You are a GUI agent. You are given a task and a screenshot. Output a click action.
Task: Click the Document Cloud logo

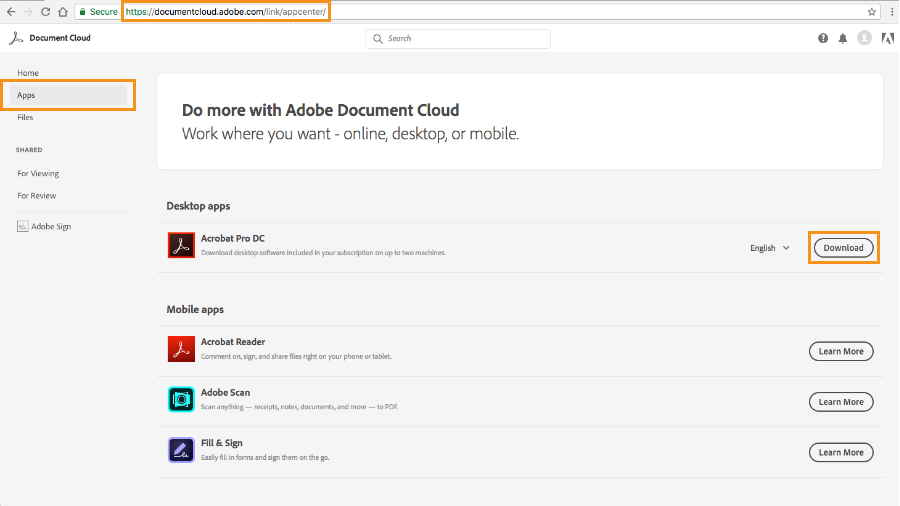(x=50, y=38)
